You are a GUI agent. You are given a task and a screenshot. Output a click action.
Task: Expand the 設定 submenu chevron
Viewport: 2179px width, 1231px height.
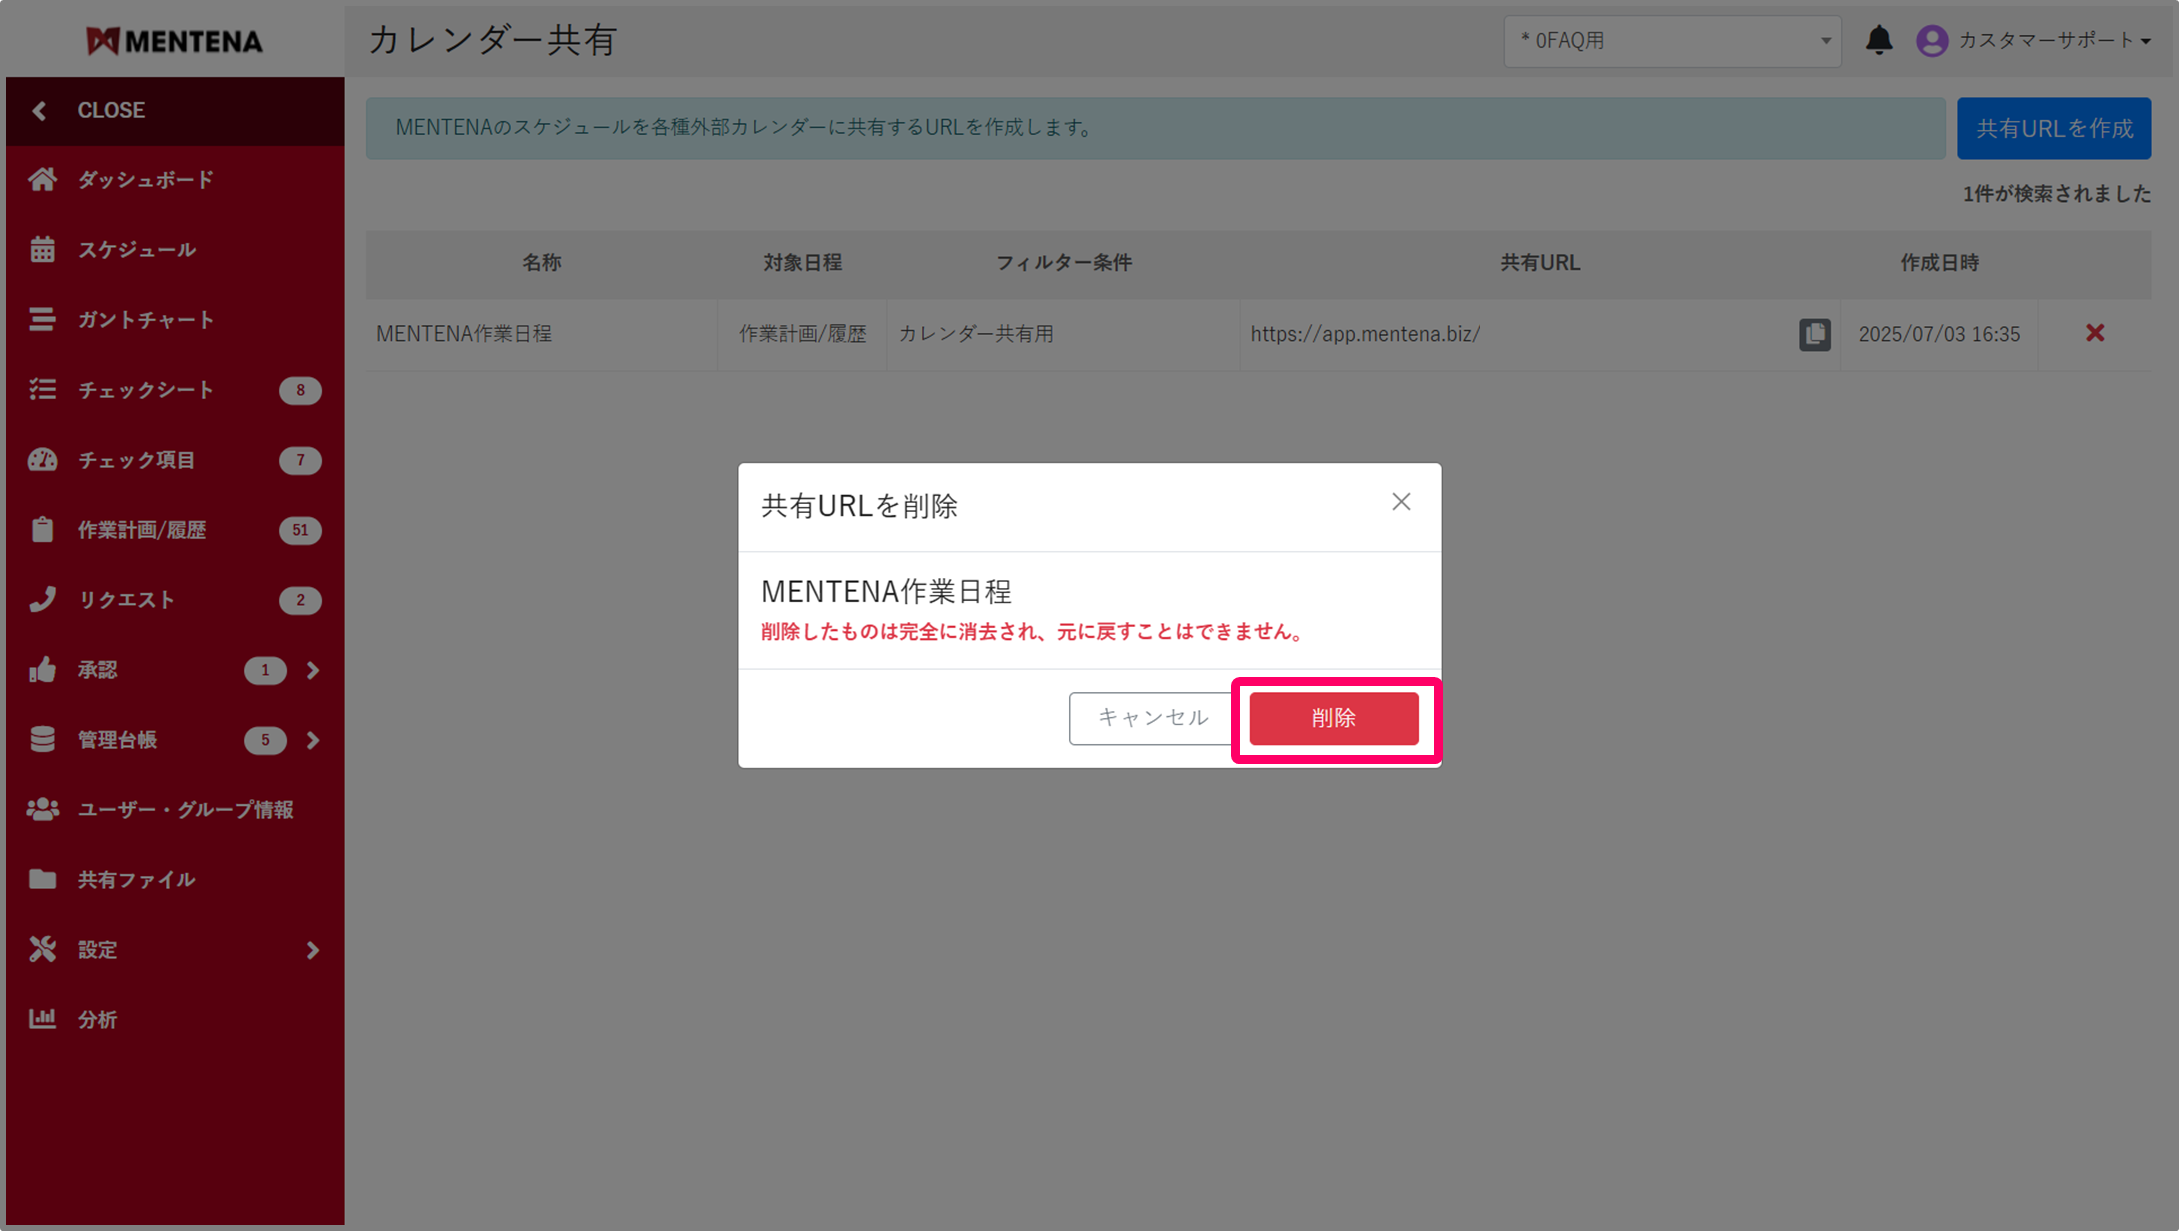tap(313, 950)
